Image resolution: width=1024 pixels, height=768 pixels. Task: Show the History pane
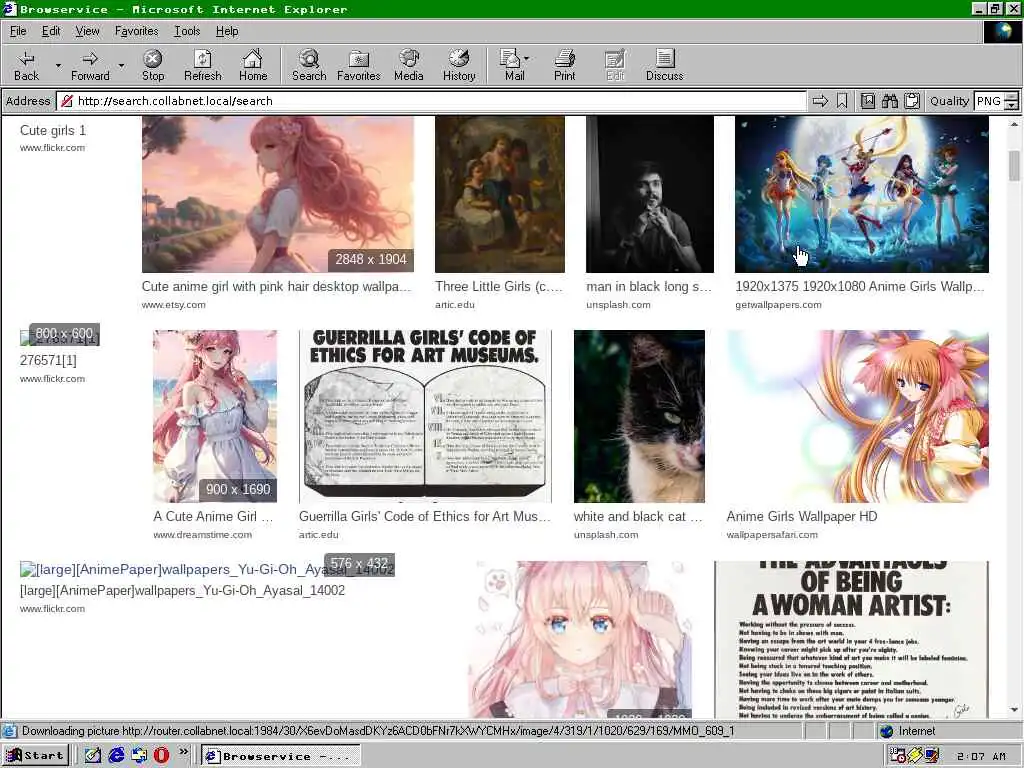[459, 65]
